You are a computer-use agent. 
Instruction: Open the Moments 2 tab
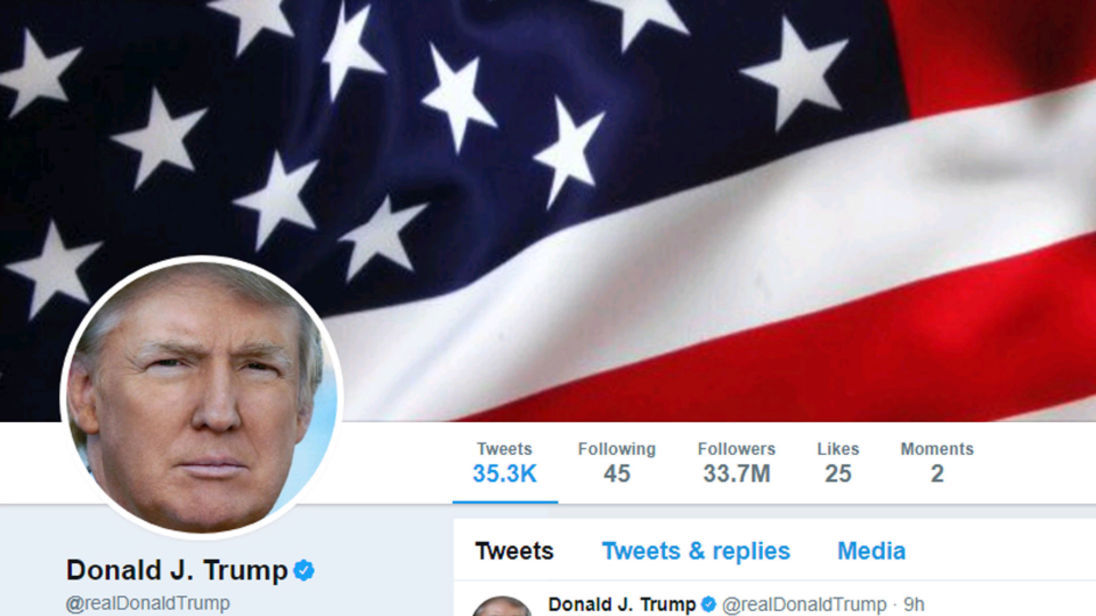(937, 462)
